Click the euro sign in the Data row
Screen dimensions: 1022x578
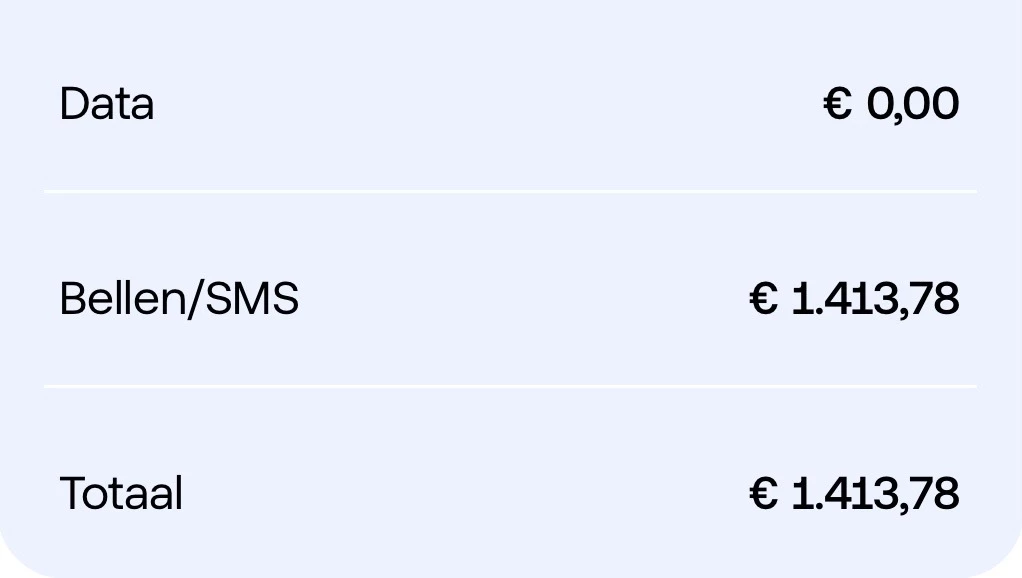pyautogui.click(x=838, y=104)
